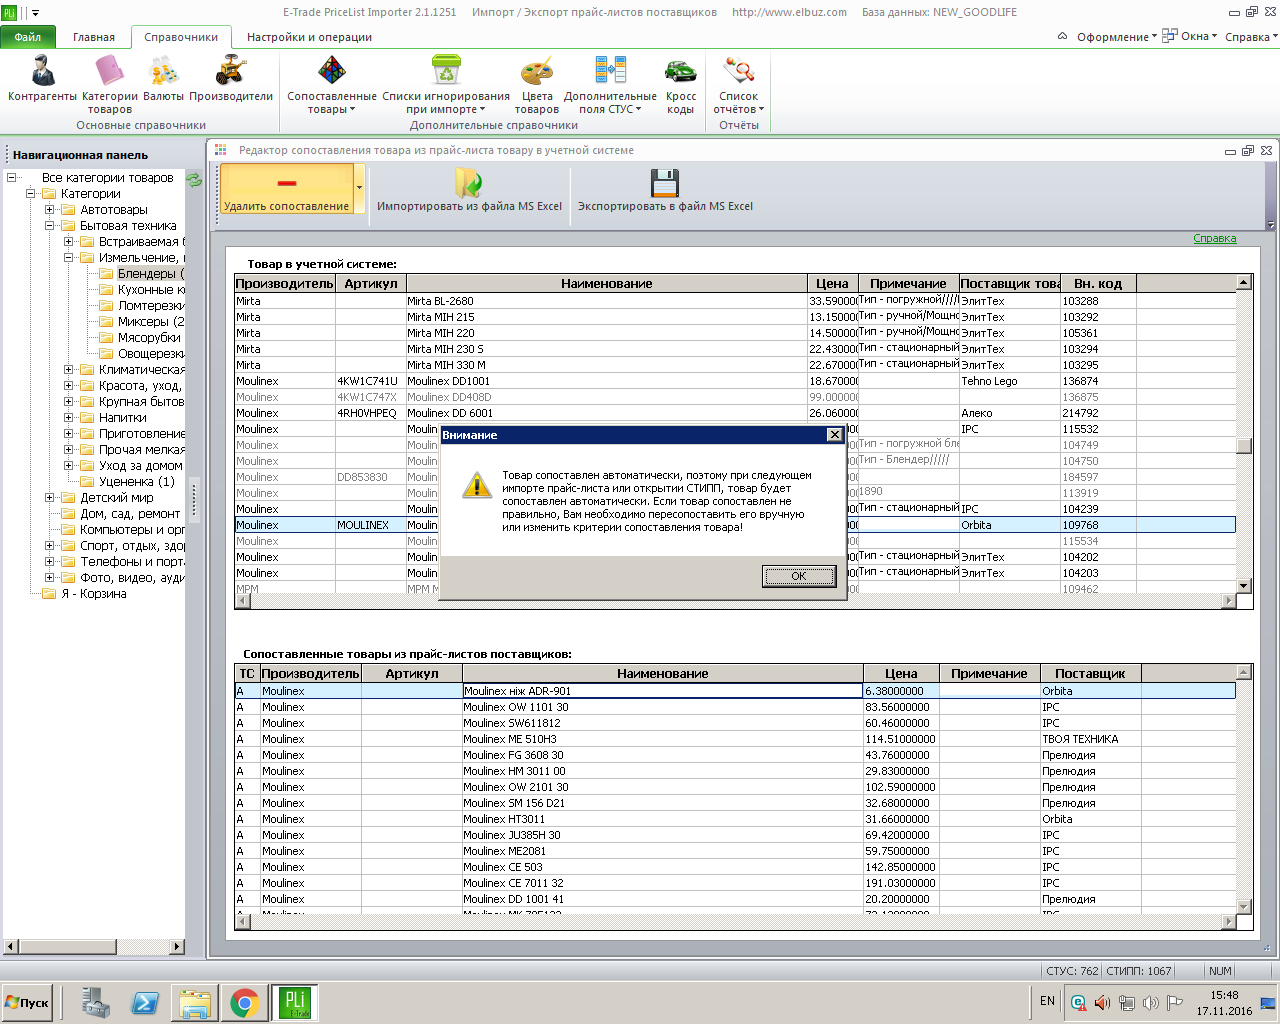Collapse the Бытовая техника category
The width and height of the screenshot is (1280, 1024).
pos(50,226)
